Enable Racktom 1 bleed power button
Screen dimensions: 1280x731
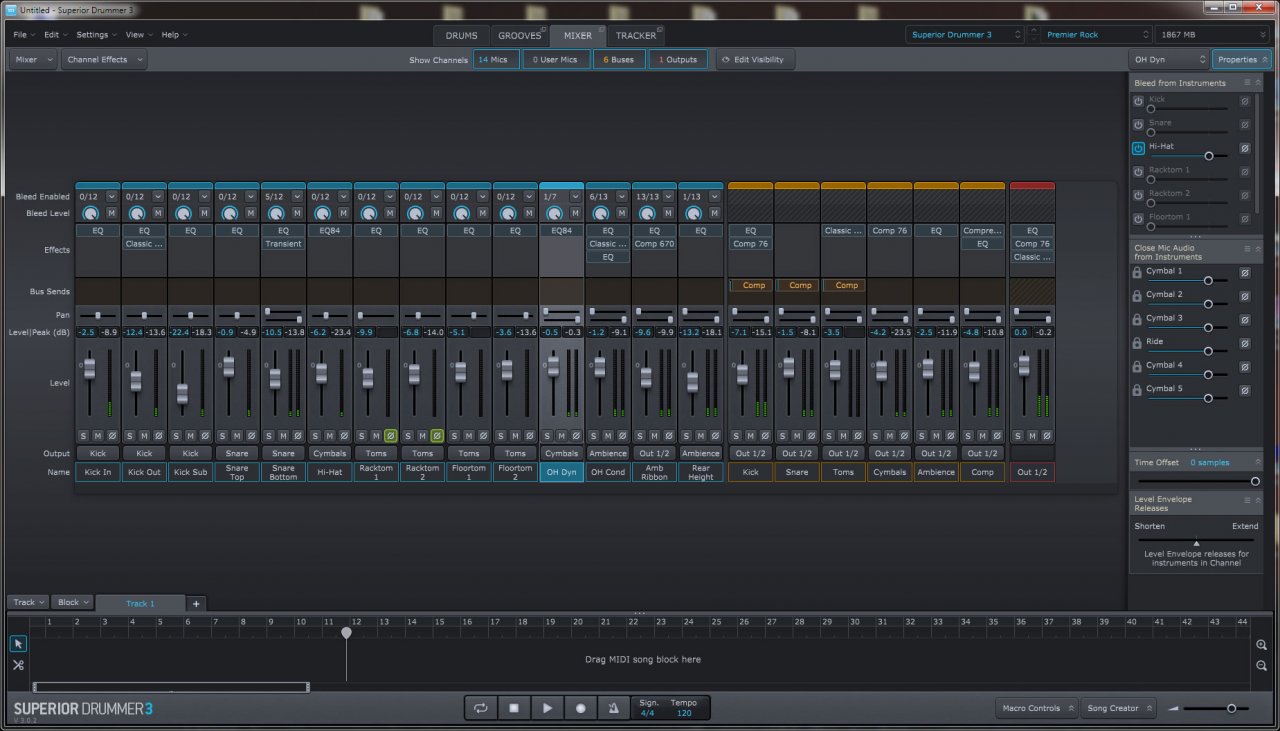click(x=1138, y=171)
